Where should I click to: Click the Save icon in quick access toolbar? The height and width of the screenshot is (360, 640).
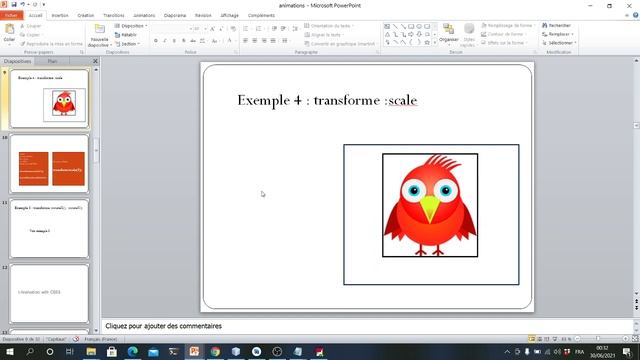click(14, 4)
